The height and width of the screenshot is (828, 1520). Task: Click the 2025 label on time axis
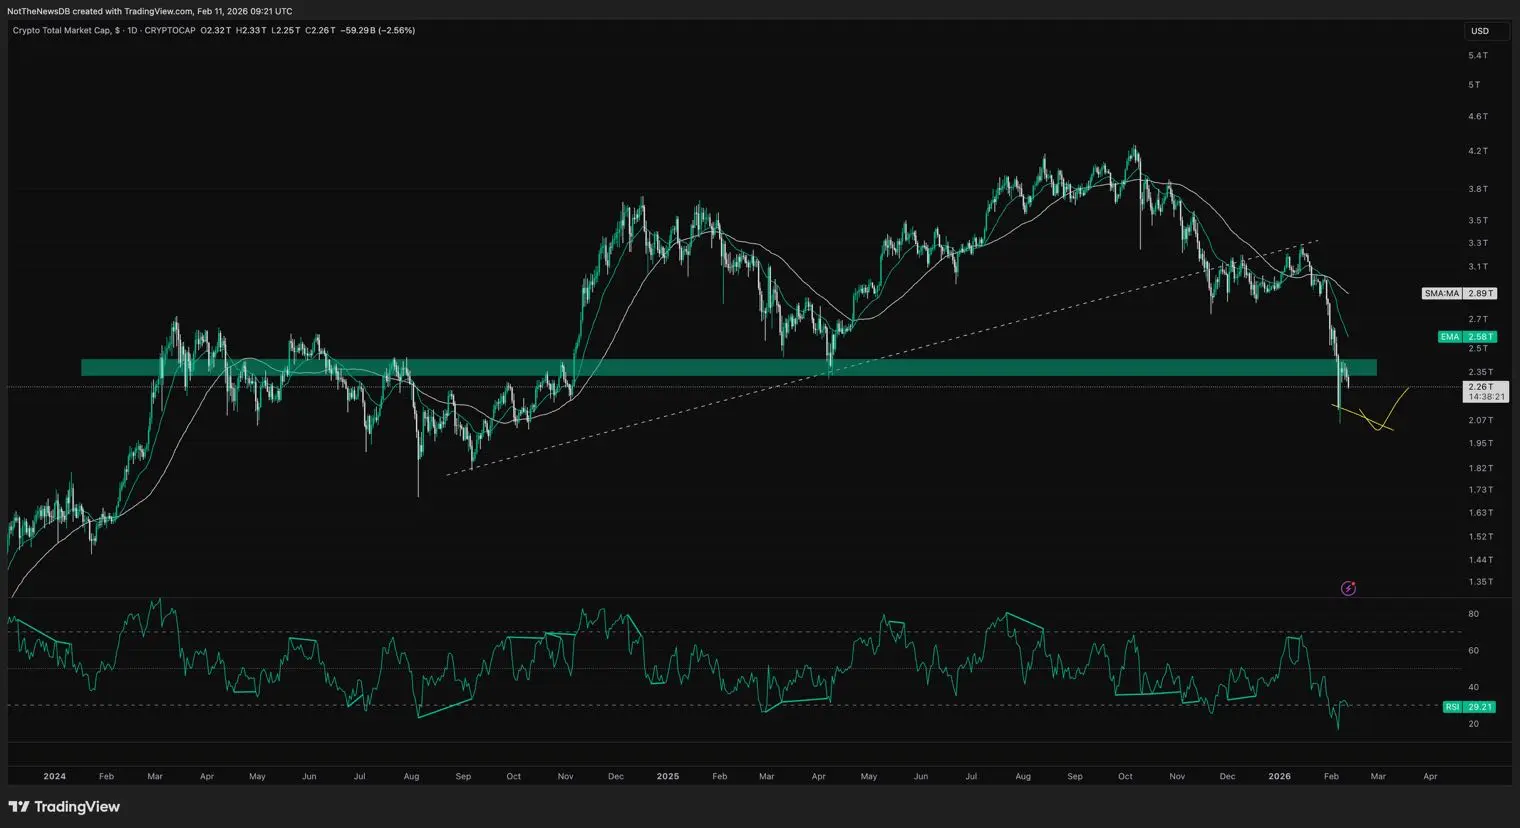coord(667,776)
